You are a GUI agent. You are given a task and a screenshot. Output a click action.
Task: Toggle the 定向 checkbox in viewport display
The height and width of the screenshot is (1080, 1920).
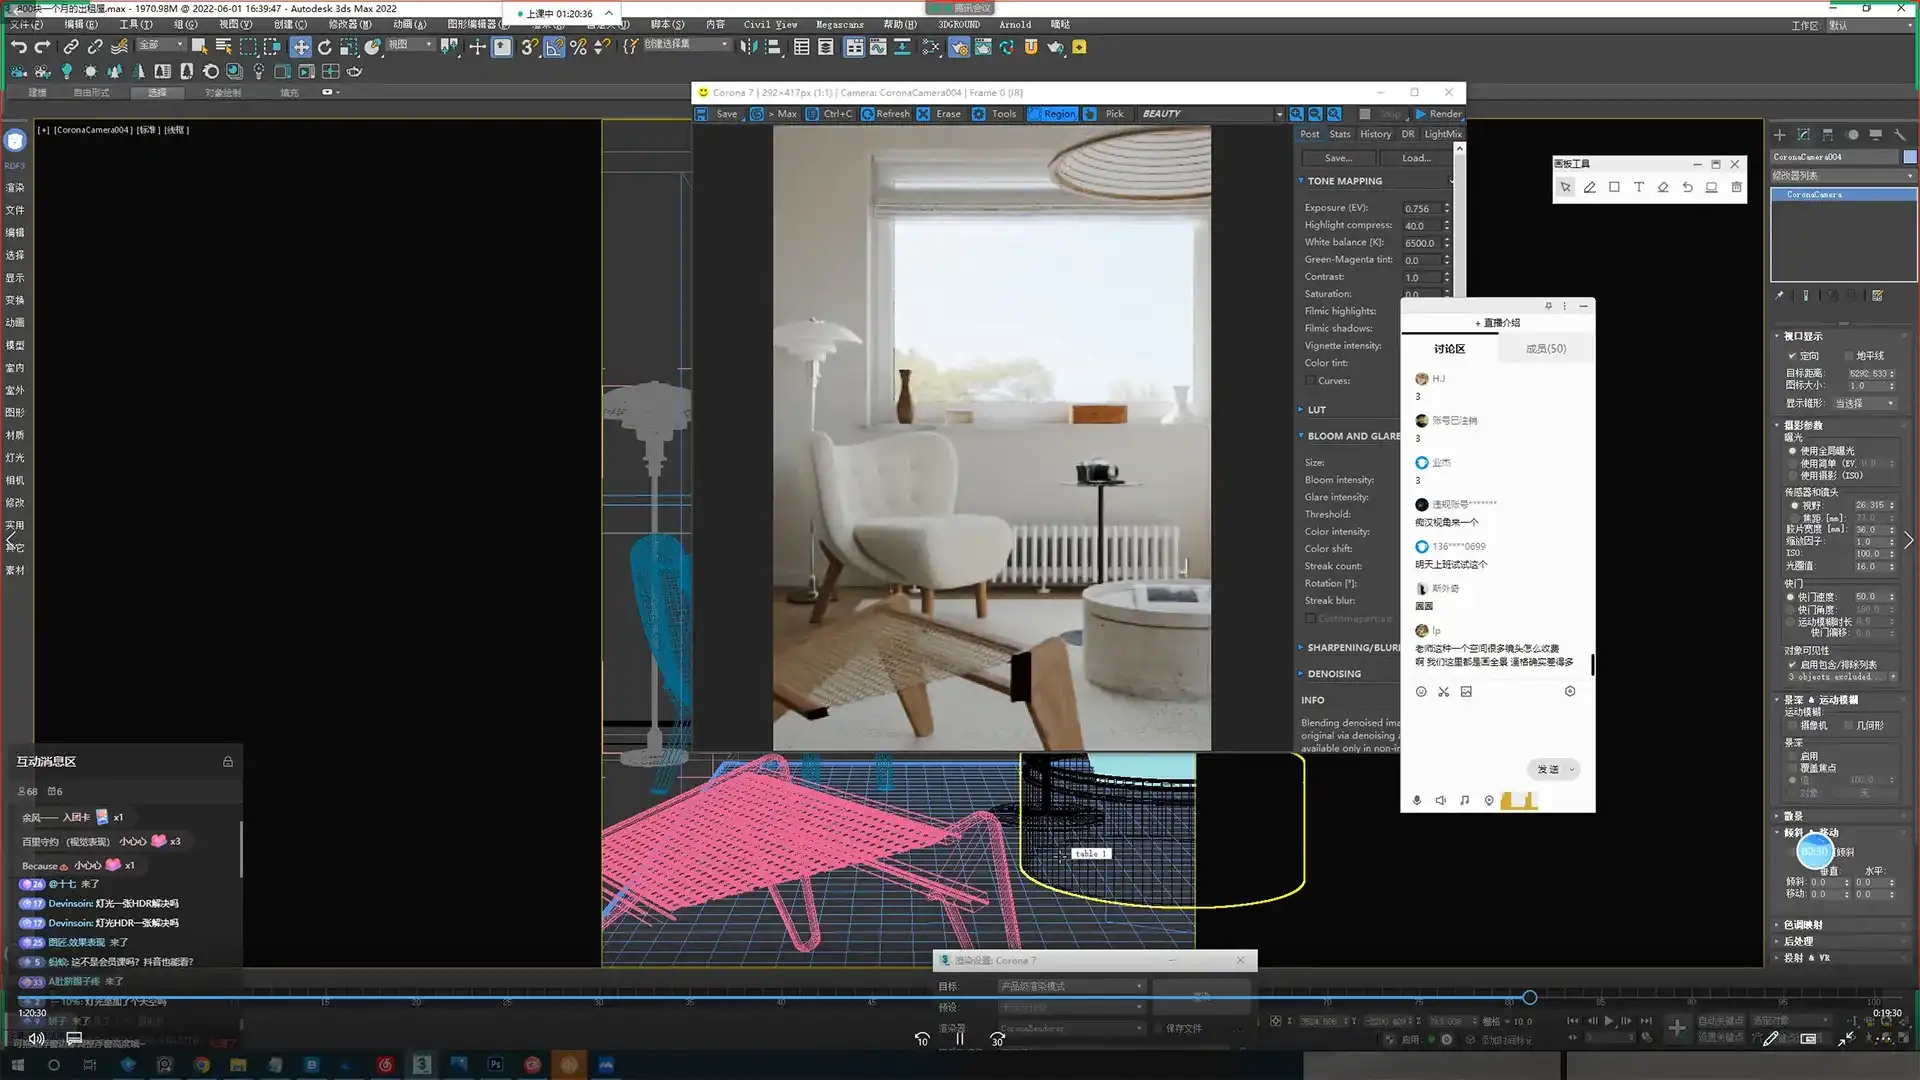pos(1792,356)
